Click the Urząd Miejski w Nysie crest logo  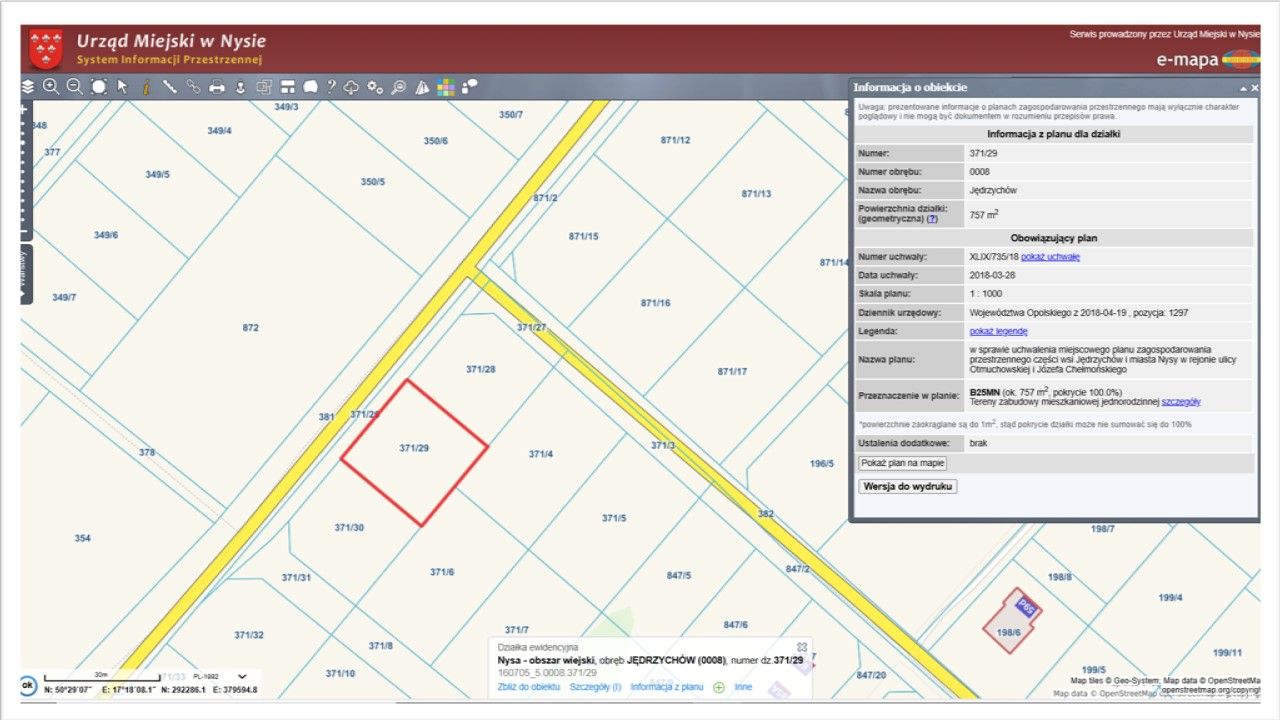point(46,48)
